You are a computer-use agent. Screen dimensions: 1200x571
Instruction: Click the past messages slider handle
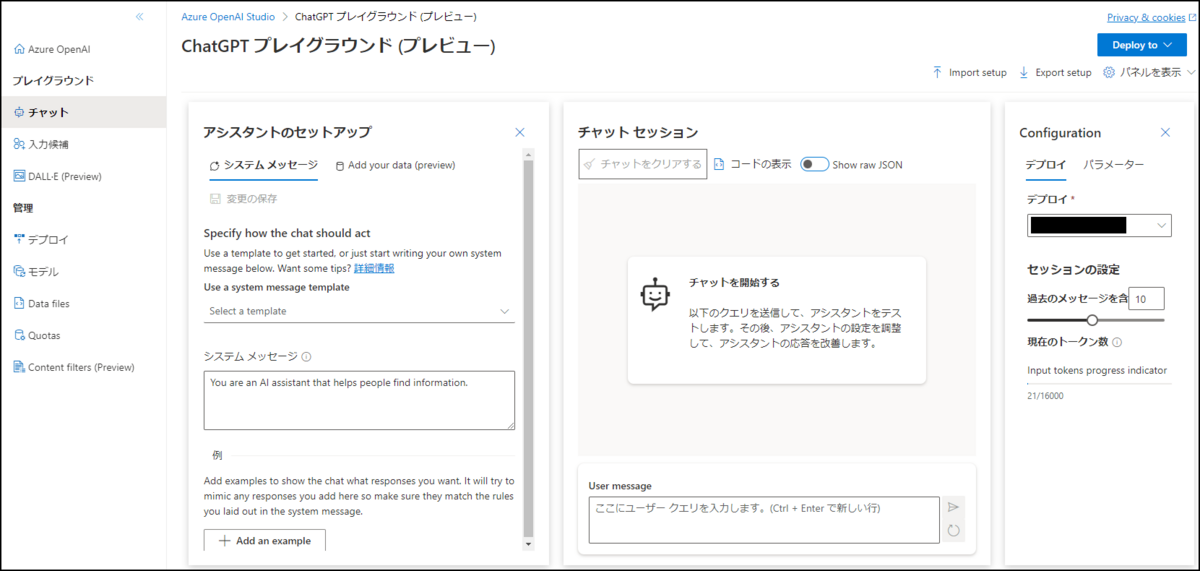point(1092,320)
